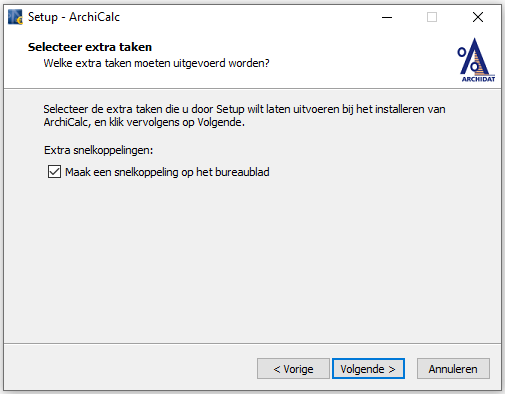Click the grayed-out maximize window icon

pos(432,17)
